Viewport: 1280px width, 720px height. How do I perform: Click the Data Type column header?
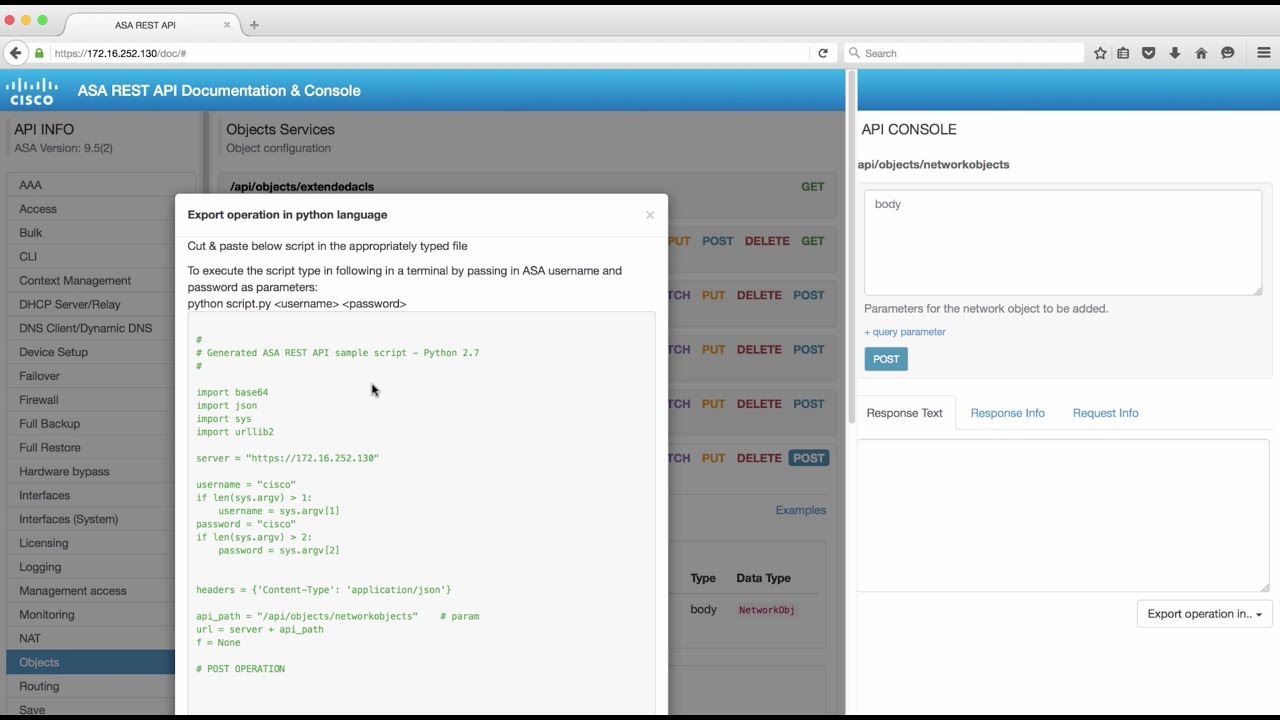click(763, 578)
